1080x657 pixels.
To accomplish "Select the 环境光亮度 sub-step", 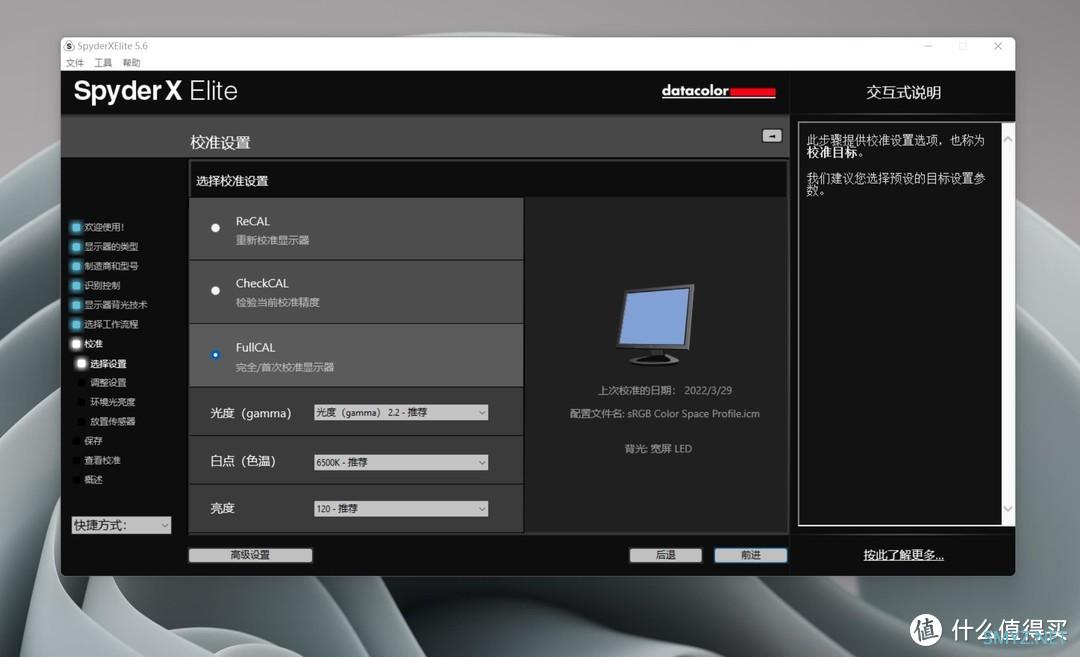I will [x=112, y=402].
